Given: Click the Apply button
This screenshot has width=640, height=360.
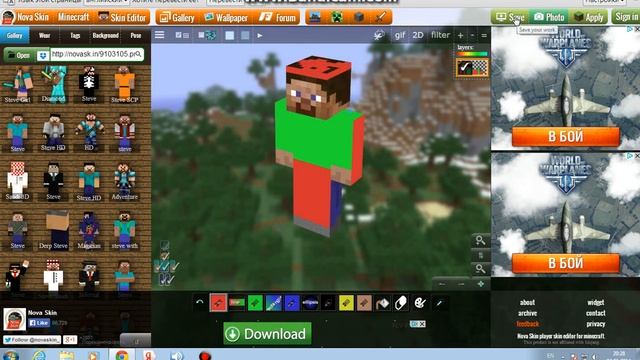Looking at the screenshot, I should coord(588,17).
